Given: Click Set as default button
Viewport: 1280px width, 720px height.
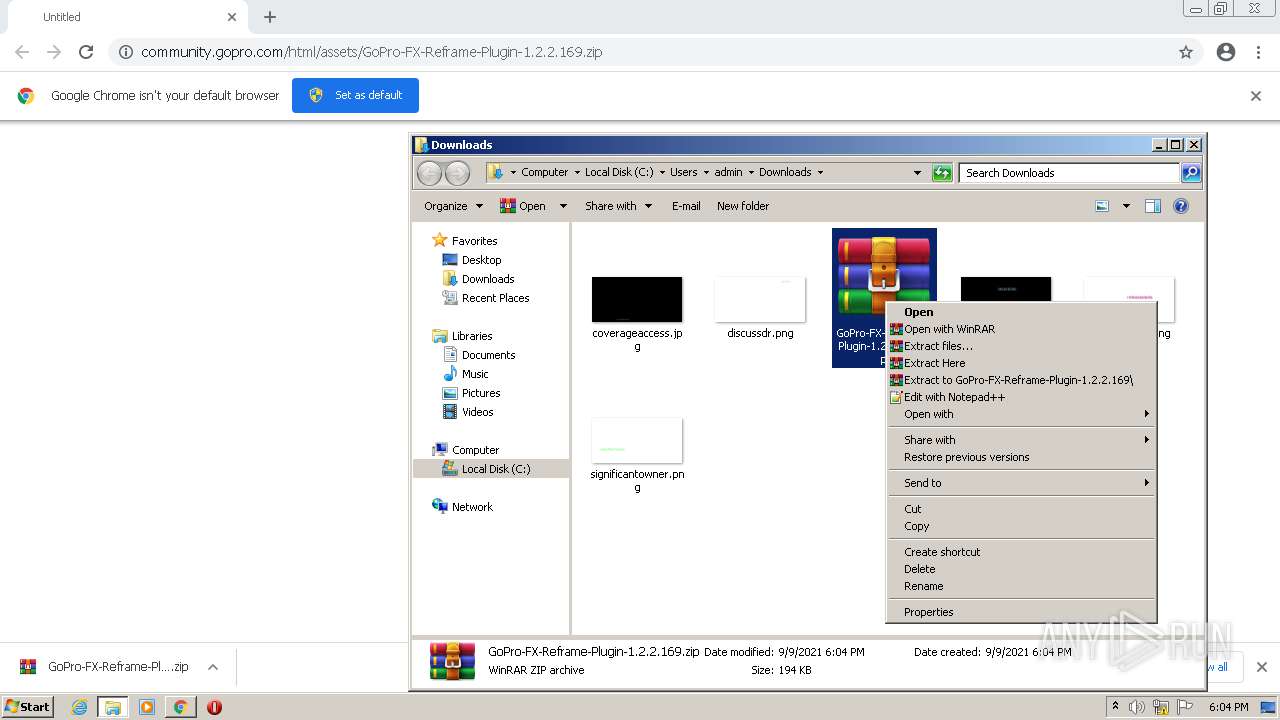Looking at the screenshot, I should (x=355, y=95).
